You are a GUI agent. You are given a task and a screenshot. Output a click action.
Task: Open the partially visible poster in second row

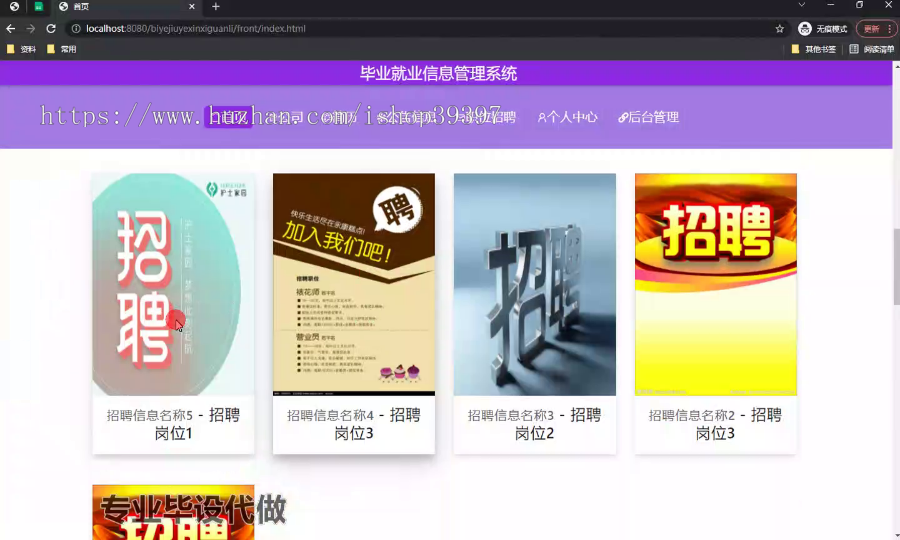[173, 512]
